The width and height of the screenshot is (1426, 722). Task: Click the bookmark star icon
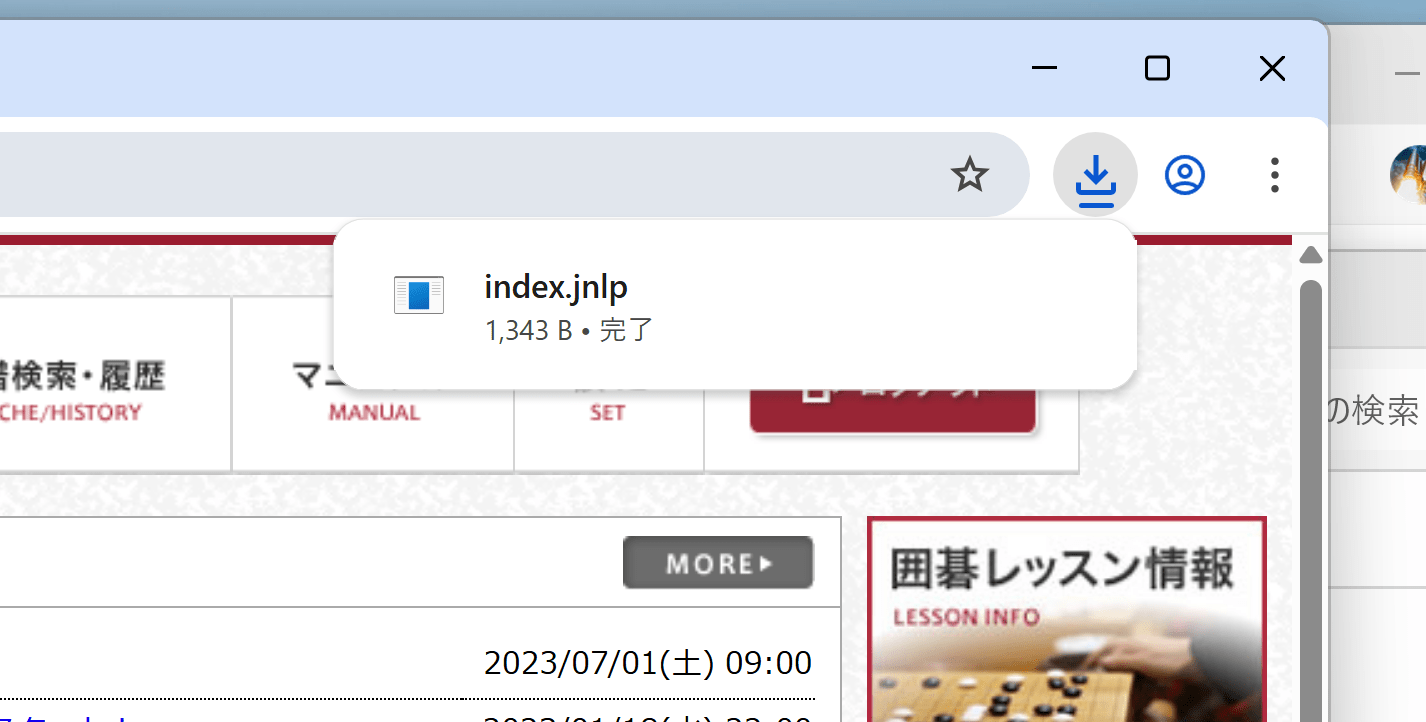tap(969, 174)
